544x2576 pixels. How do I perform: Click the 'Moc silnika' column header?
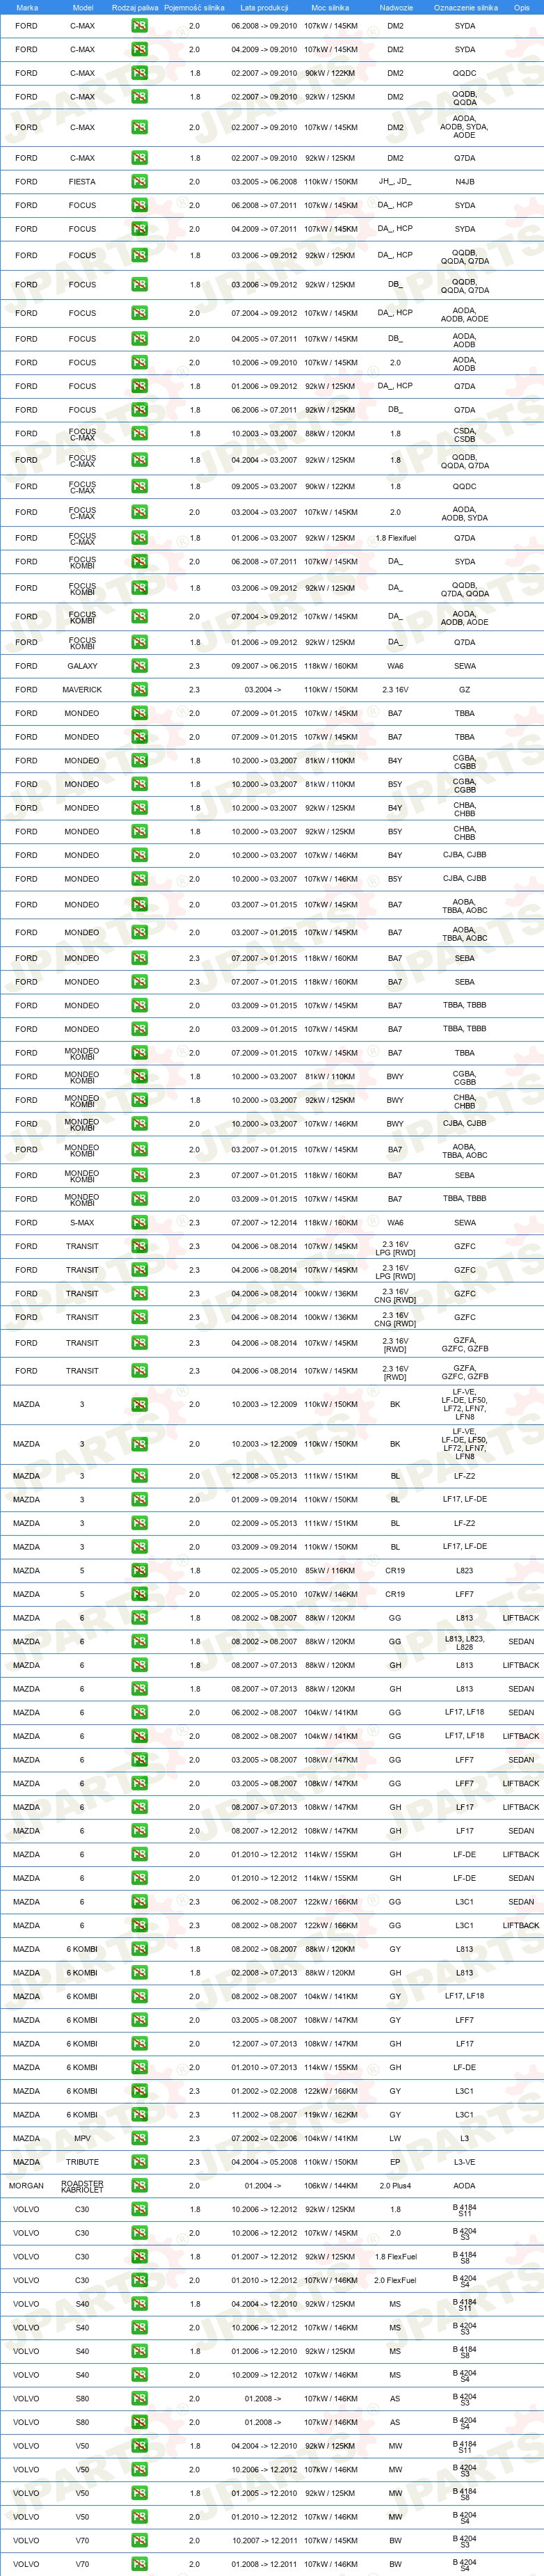click(330, 7)
